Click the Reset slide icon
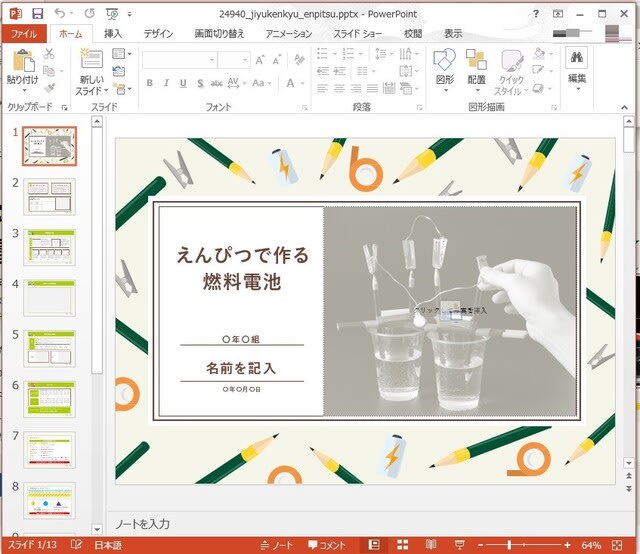The width and height of the screenshot is (640, 554). click(x=119, y=71)
